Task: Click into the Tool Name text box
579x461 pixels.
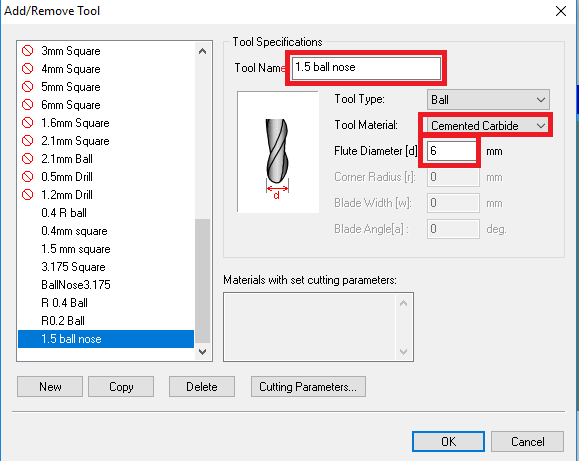Action: [x=366, y=68]
